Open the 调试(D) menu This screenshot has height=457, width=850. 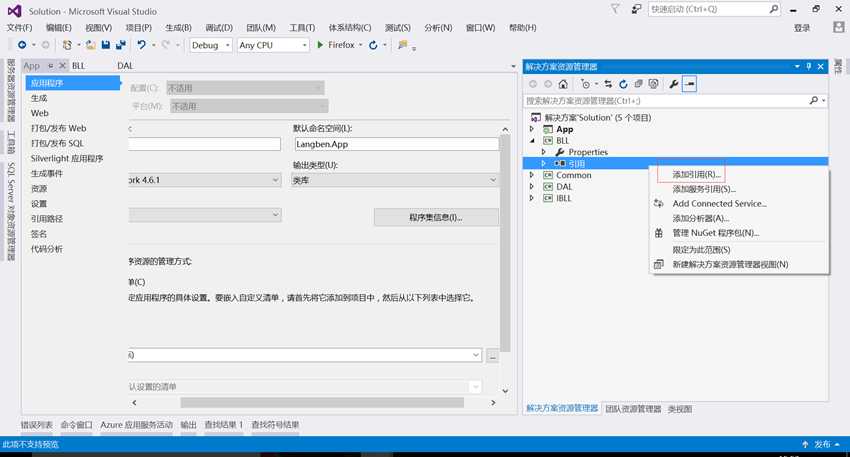coord(219,27)
